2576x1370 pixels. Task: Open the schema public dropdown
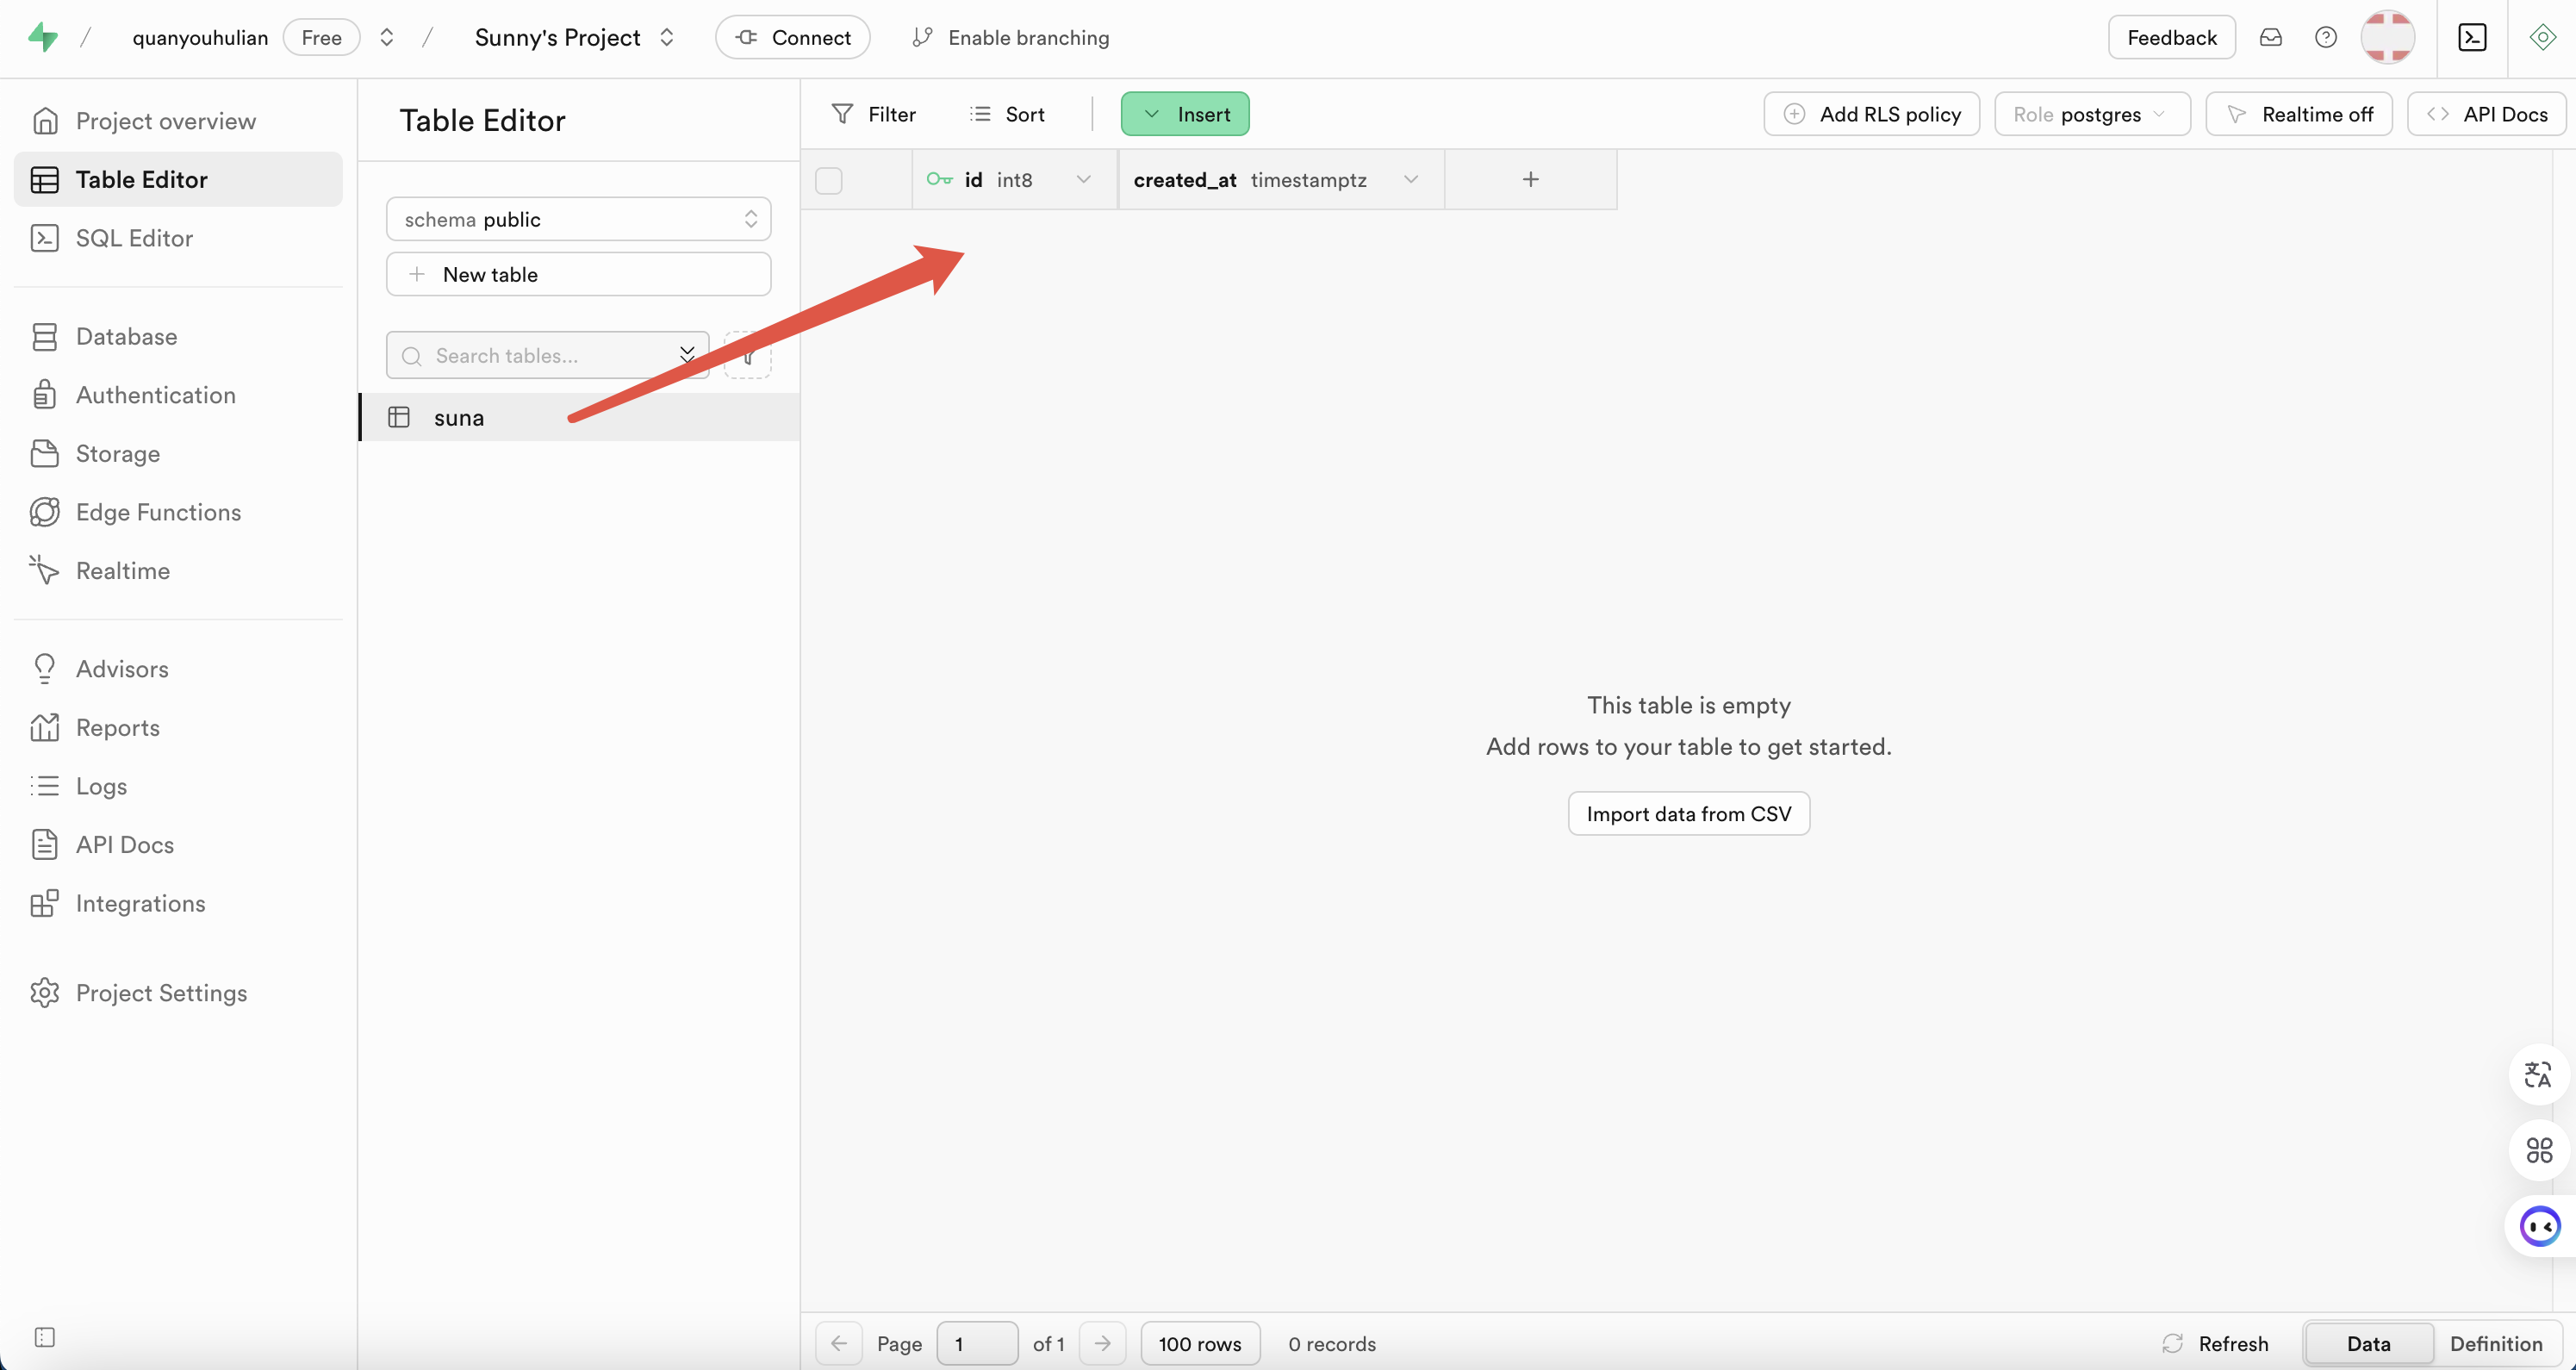[x=578, y=219]
